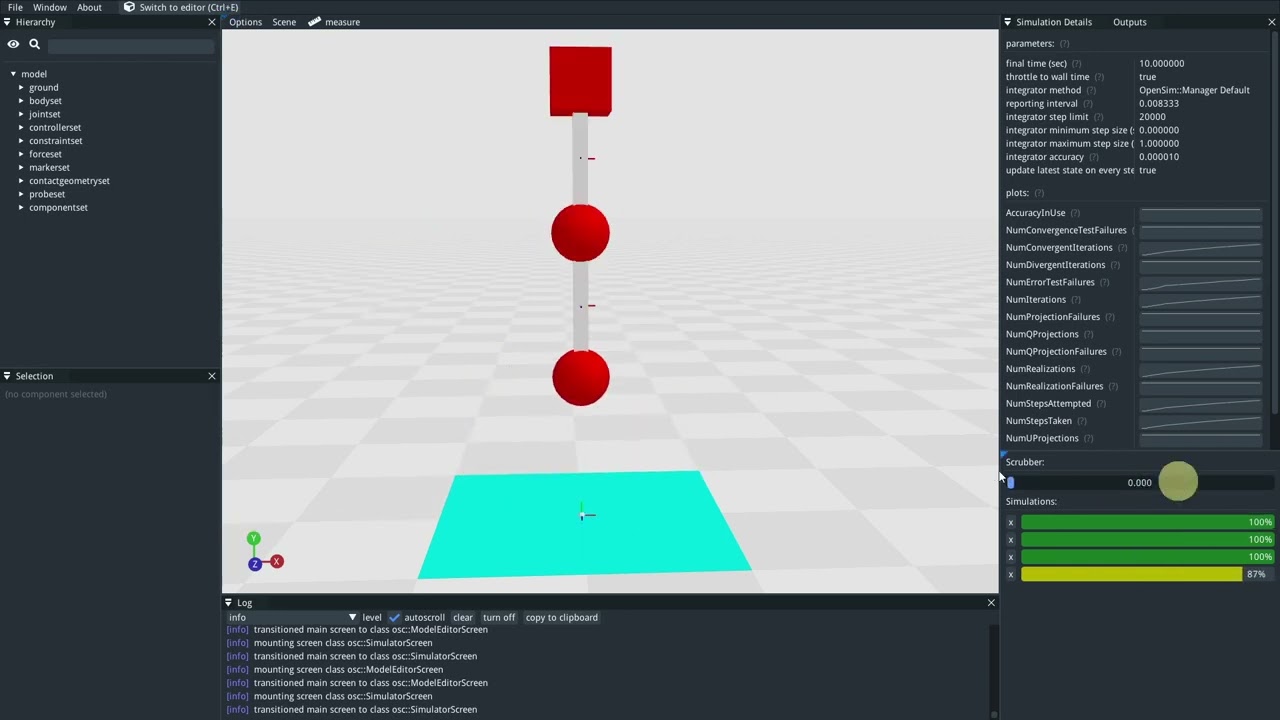Click the green Y axis gizmo
The height and width of the screenshot is (720, 1280).
253,538
